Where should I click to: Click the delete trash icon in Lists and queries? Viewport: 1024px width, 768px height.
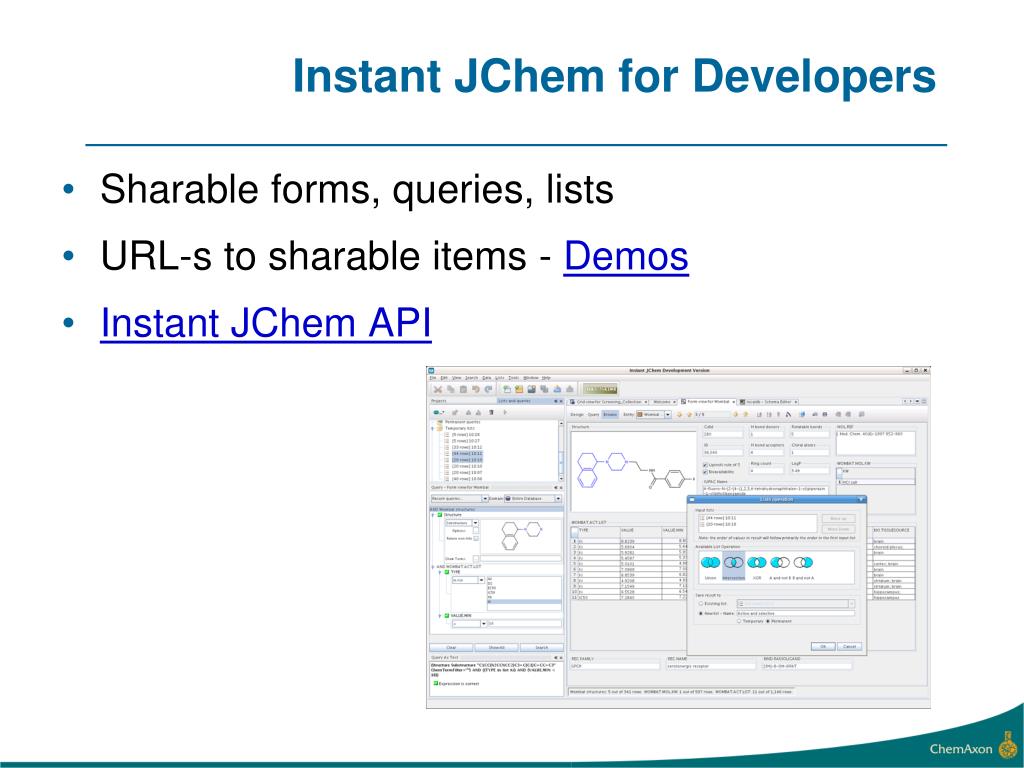click(x=491, y=413)
